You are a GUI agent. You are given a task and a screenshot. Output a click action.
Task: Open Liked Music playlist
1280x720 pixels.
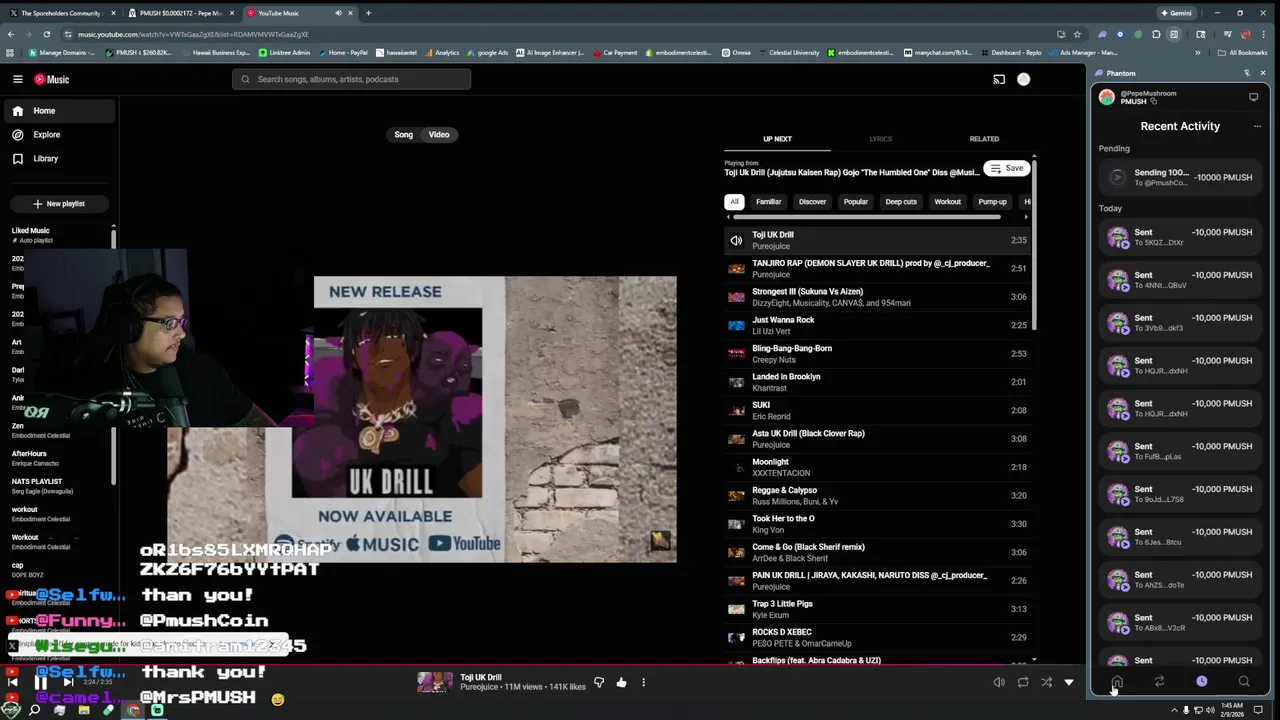pyautogui.click(x=58, y=235)
